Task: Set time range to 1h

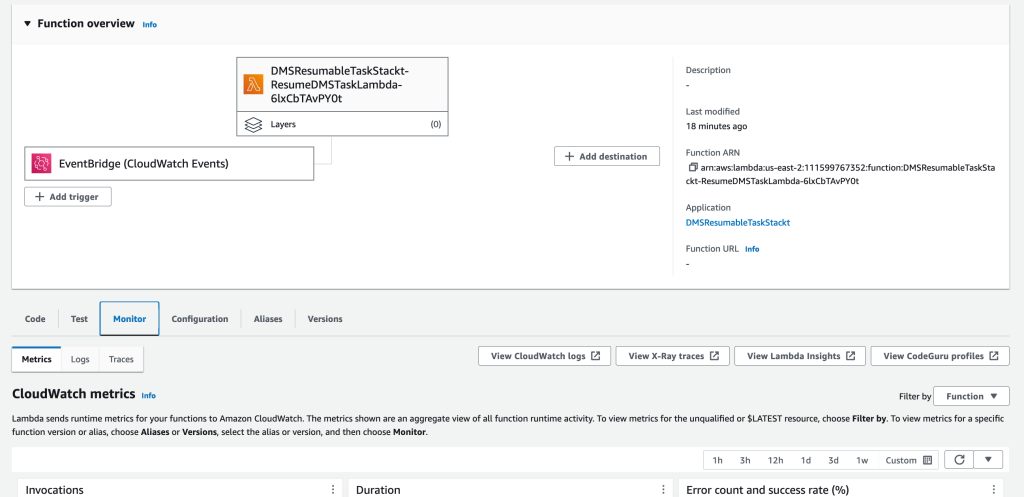Action: pyautogui.click(x=717, y=460)
